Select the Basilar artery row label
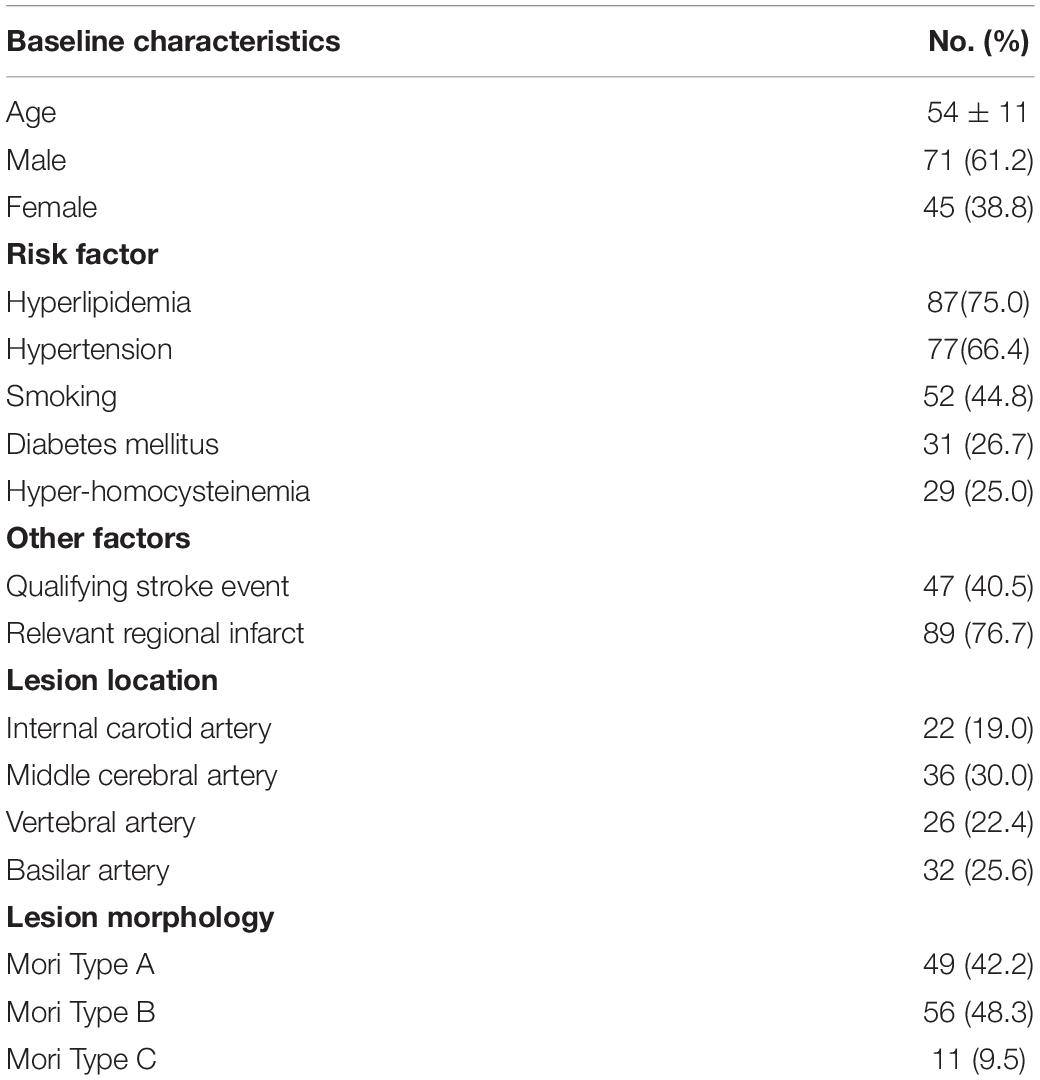This screenshot has width=1040, height=1080. [x=87, y=871]
